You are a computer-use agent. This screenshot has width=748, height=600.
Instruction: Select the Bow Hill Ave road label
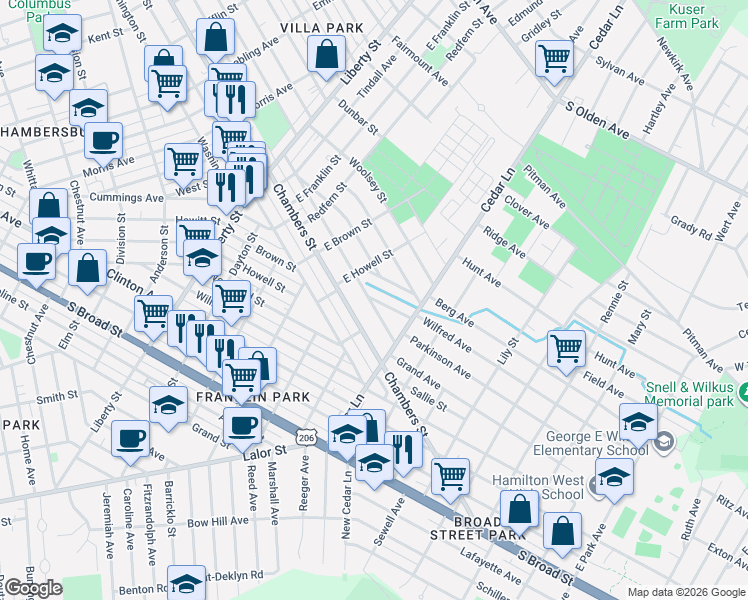coord(218,521)
